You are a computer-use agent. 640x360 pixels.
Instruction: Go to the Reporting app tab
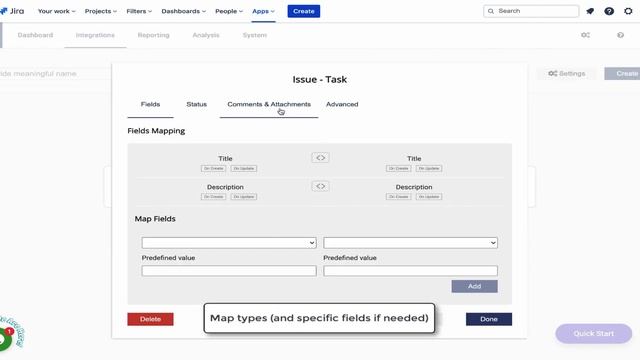pyautogui.click(x=153, y=35)
